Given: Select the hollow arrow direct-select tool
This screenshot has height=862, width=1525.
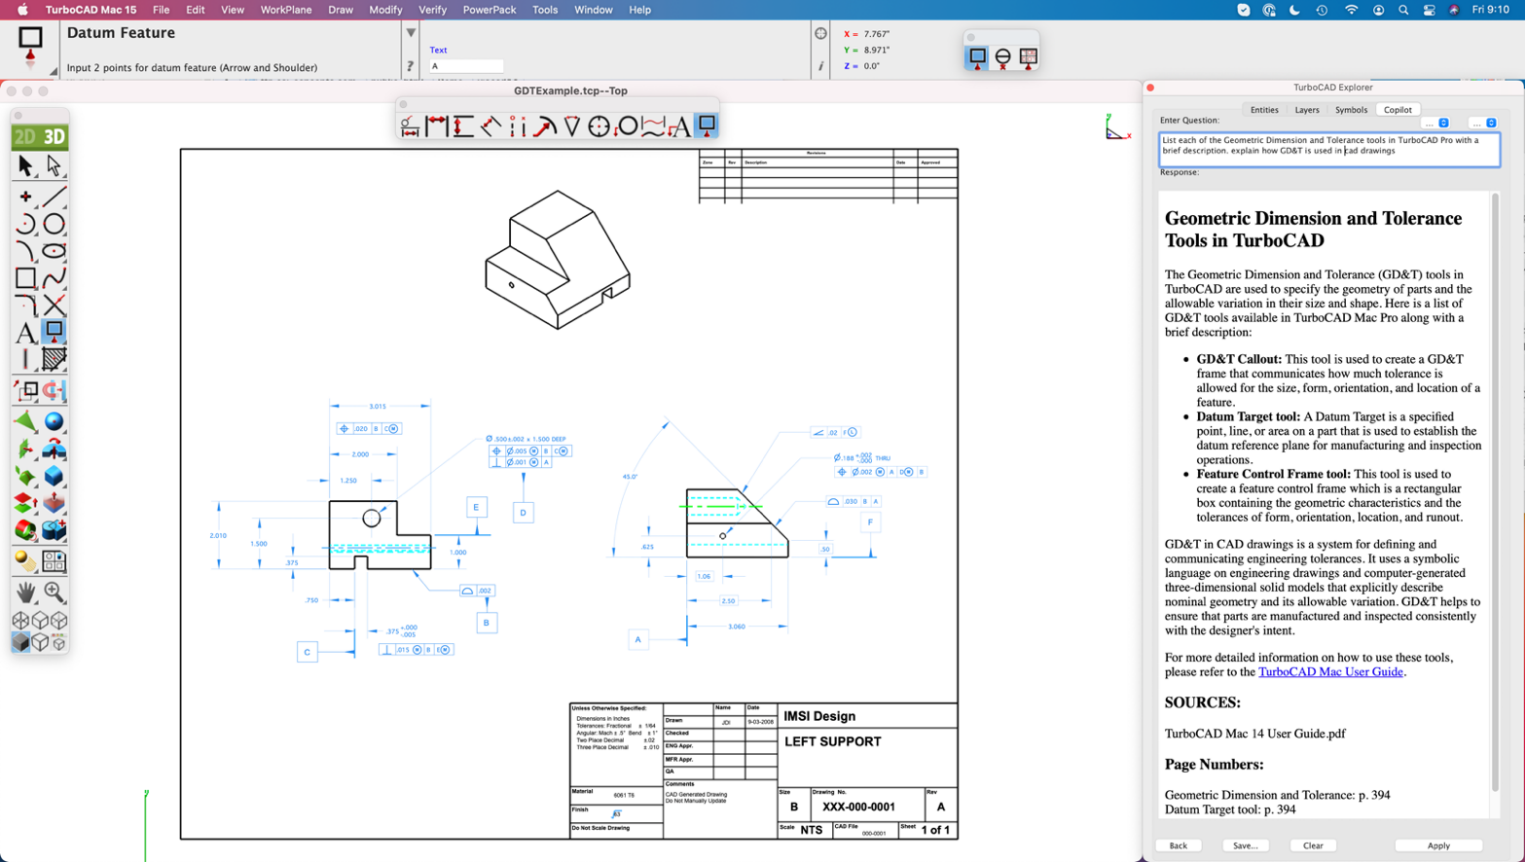Looking at the screenshot, I should point(54,165).
